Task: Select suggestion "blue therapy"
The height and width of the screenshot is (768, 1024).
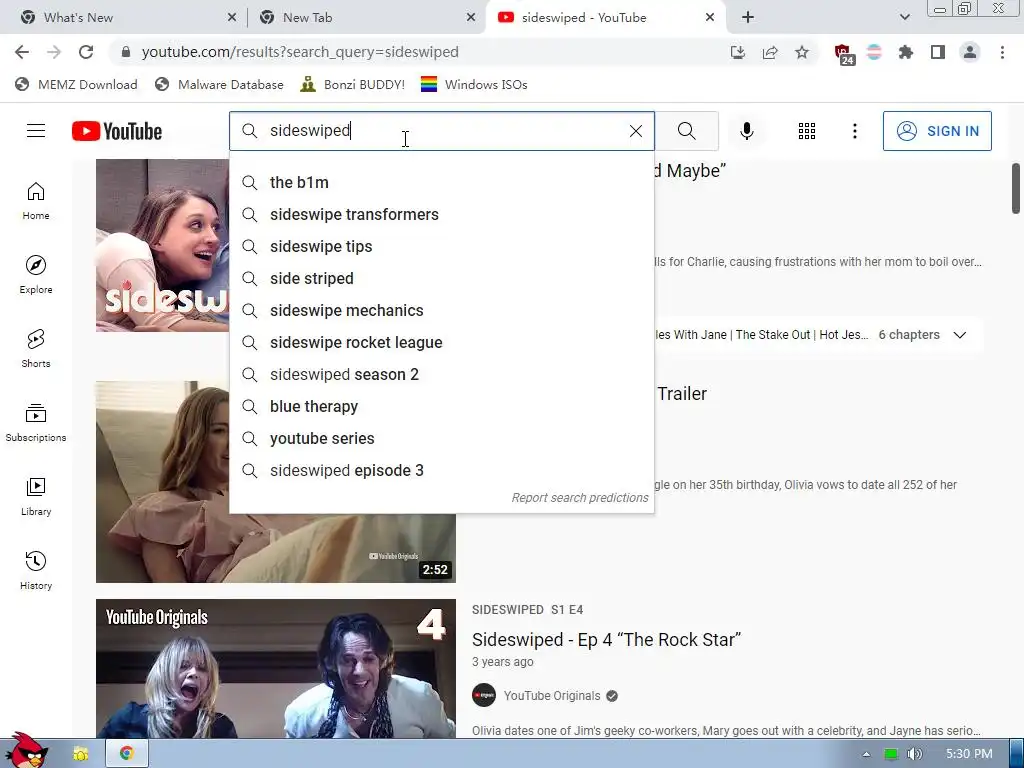Action: pos(441,406)
